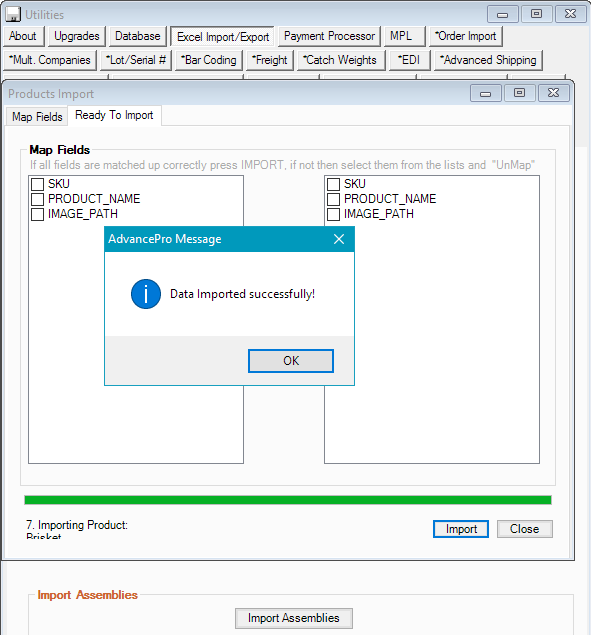Open the *Bar Coding tab
591x635 pixels.
tap(209, 60)
